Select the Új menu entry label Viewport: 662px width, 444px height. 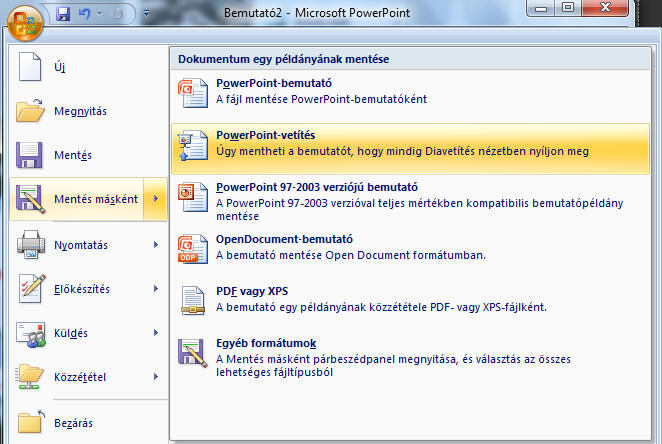(60, 67)
